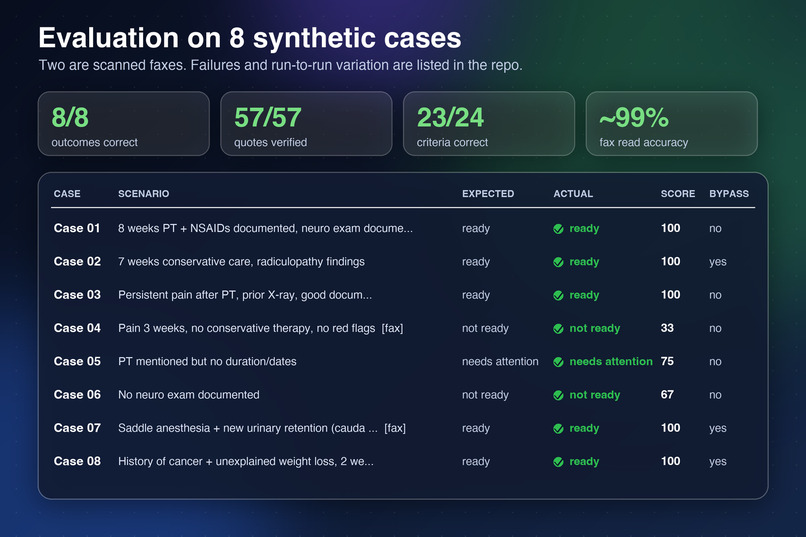Click the score 67 in Case 06 row
Screen dimensions: 806x537
coord(667,395)
